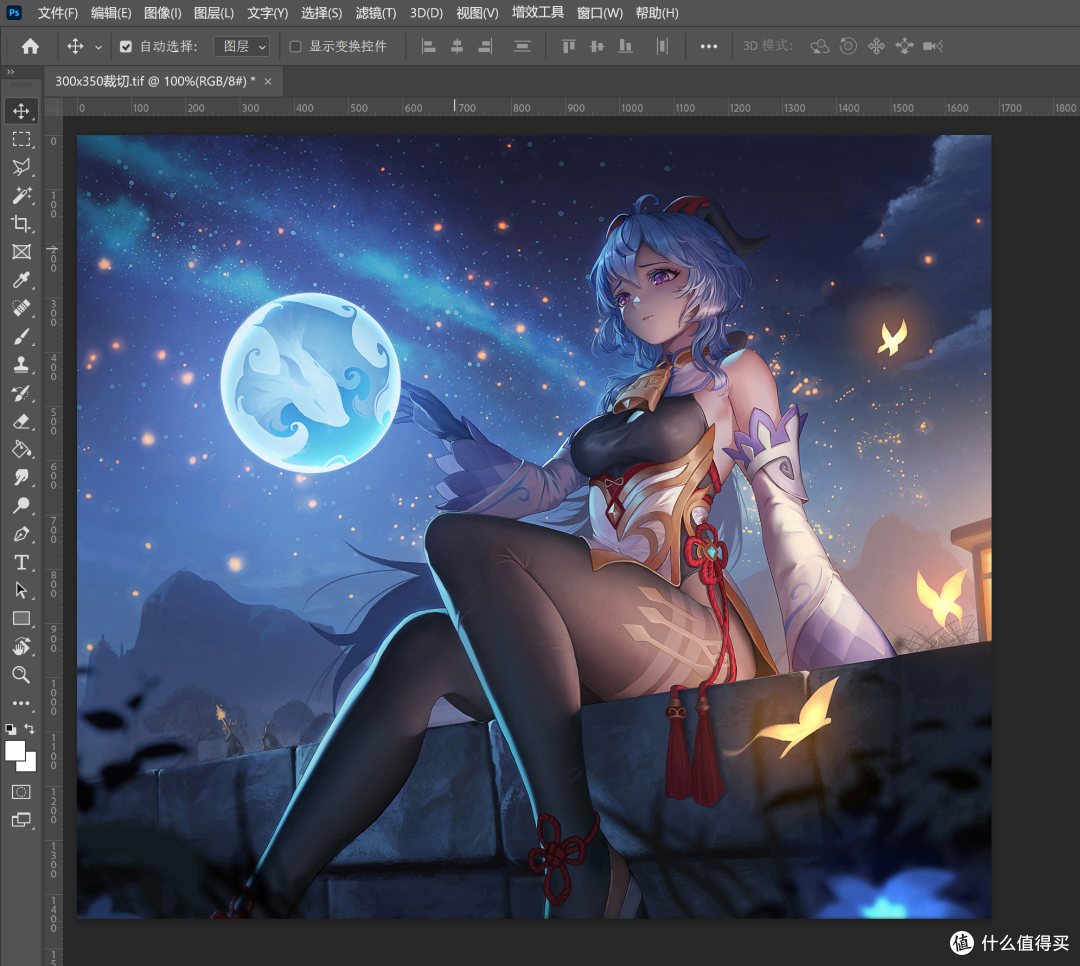Open the 增效工具 menu
The image size is (1080, 966).
tap(538, 12)
